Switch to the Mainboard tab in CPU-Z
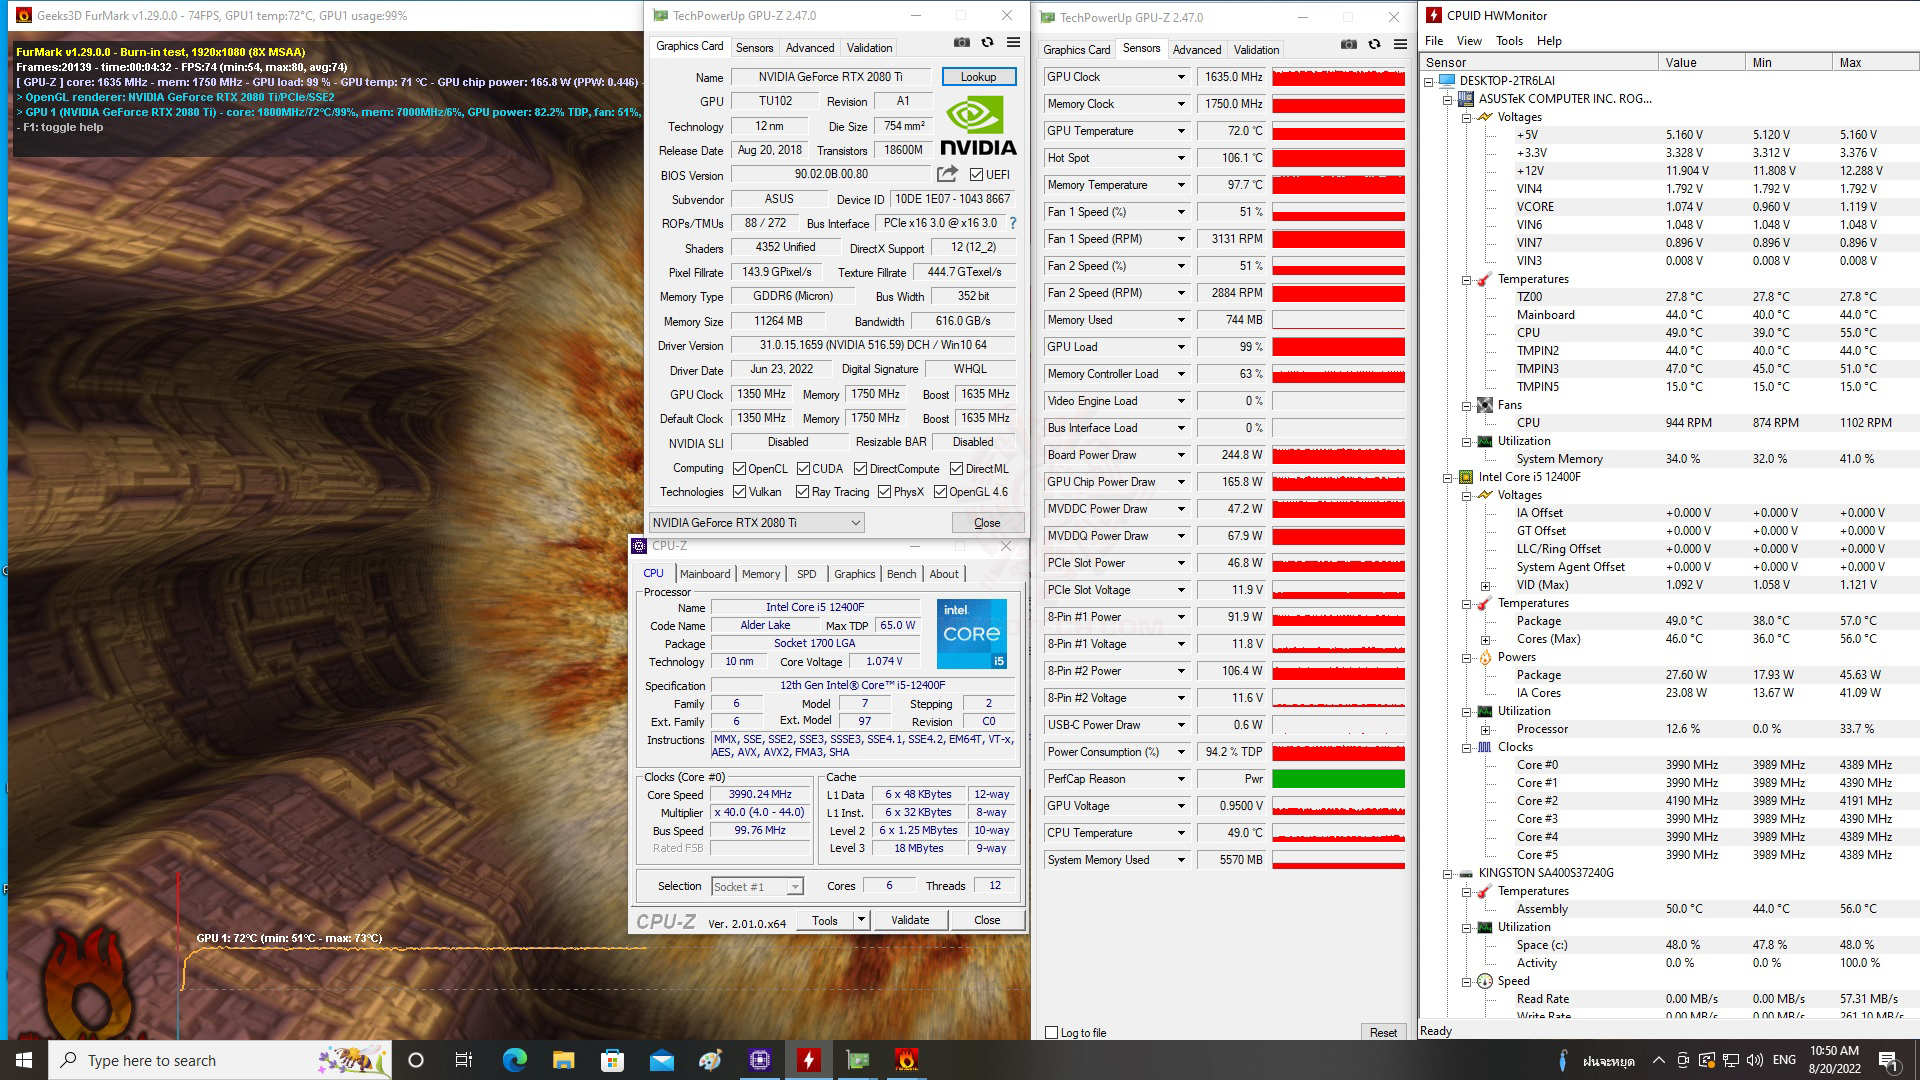The height and width of the screenshot is (1080, 1920). [705, 574]
